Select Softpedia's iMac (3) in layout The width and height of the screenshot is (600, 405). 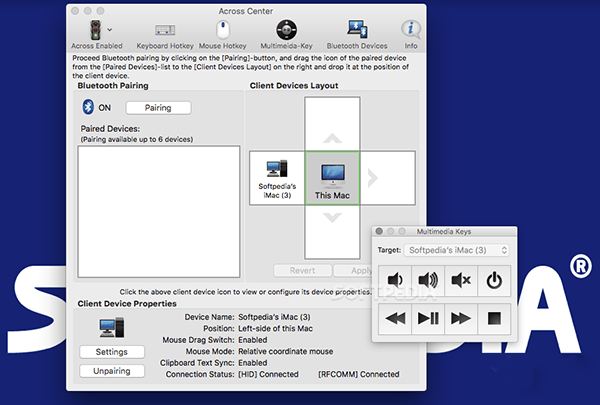click(277, 178)
